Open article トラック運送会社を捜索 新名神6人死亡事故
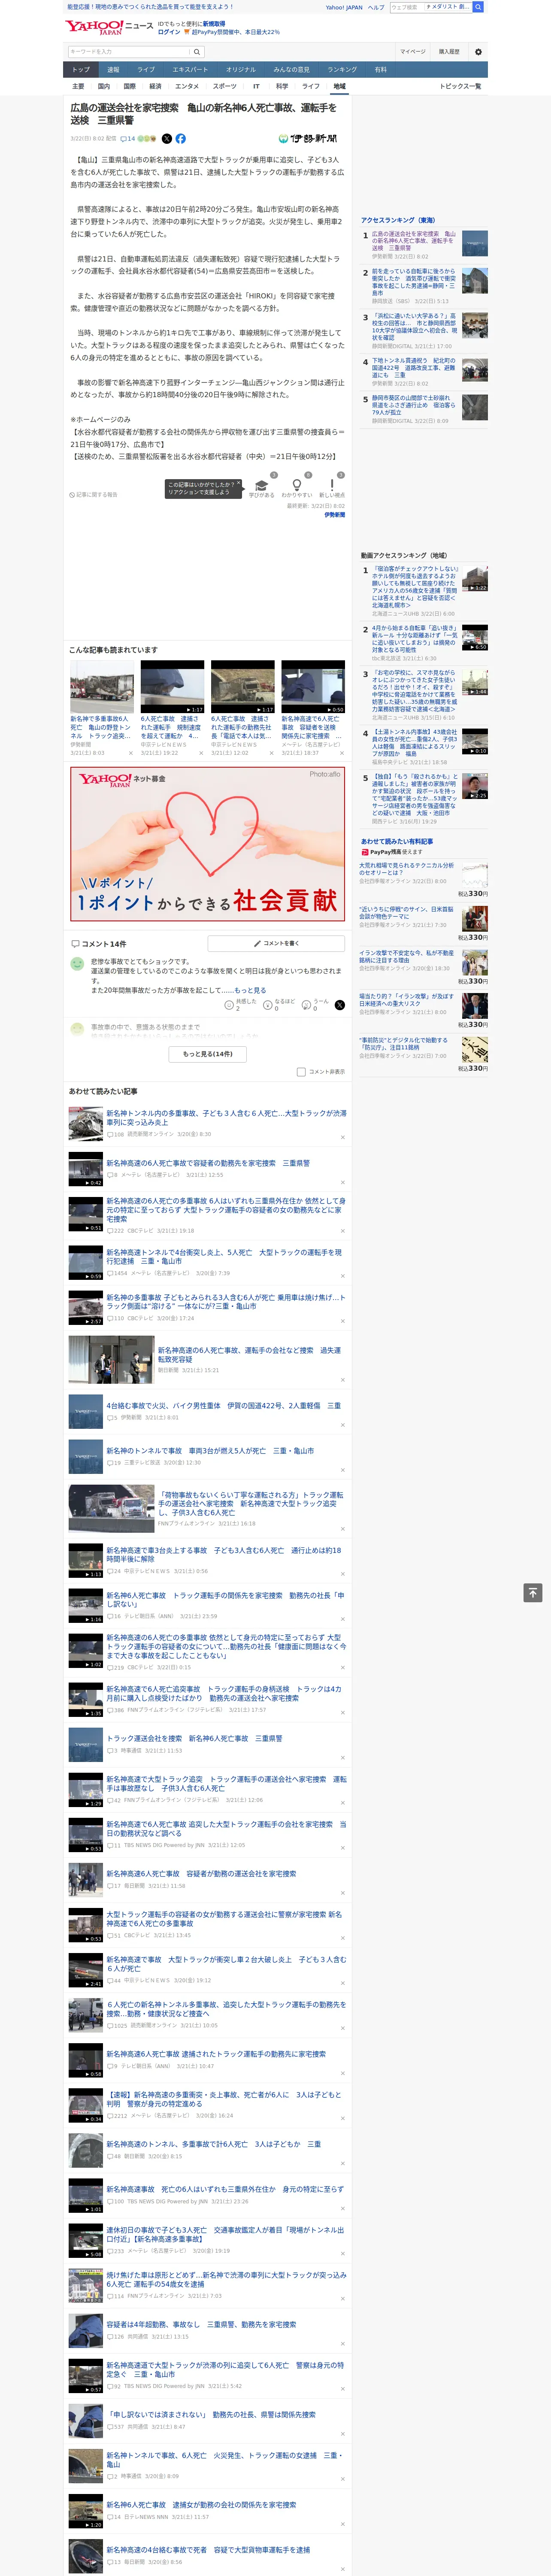 pyautogui.click(x=194, y=1738)
